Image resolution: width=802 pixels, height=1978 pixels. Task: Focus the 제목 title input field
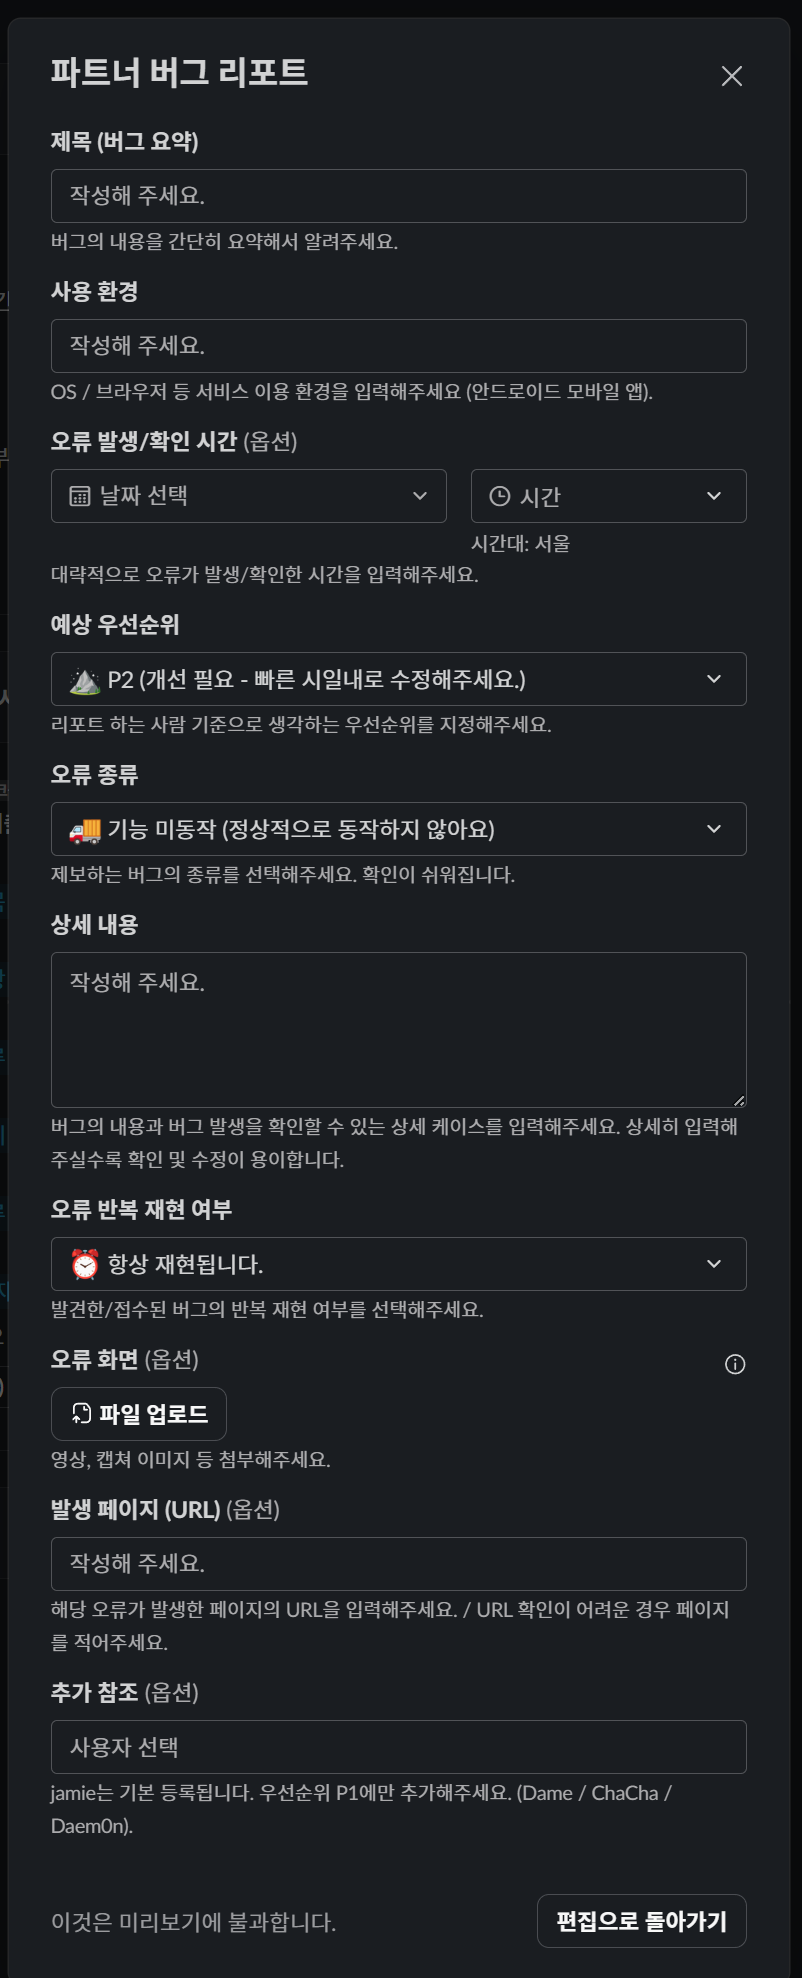(398, 195)
